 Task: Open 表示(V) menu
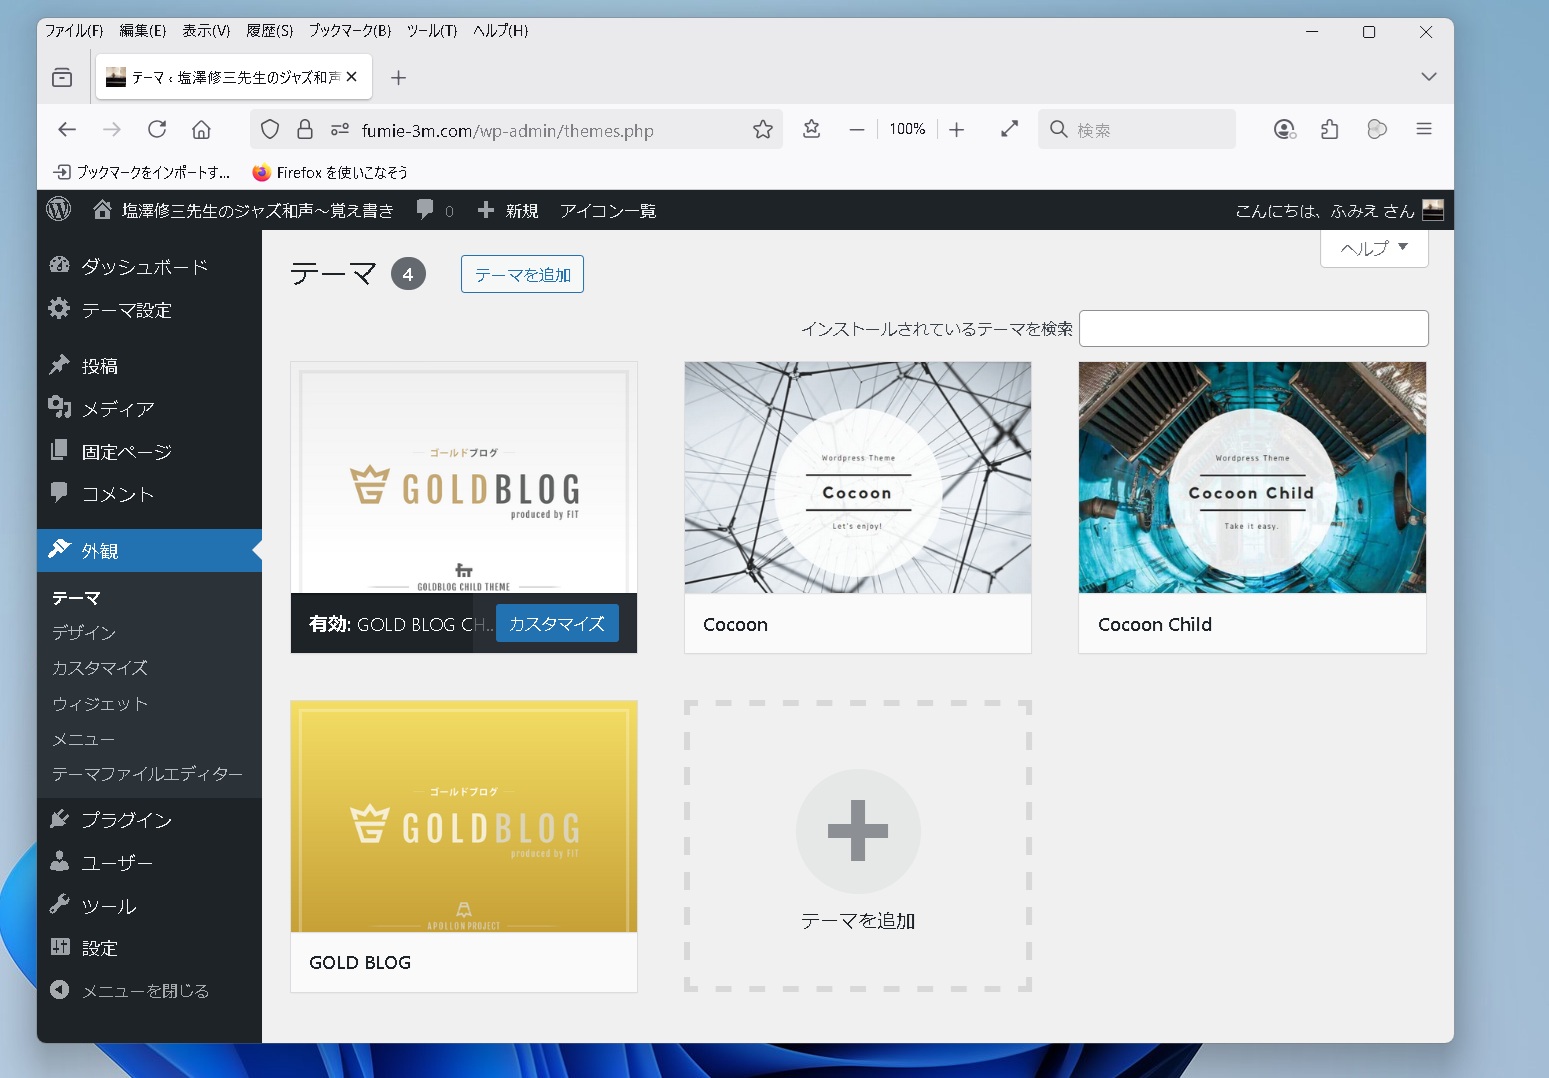(x=206, y=31)
